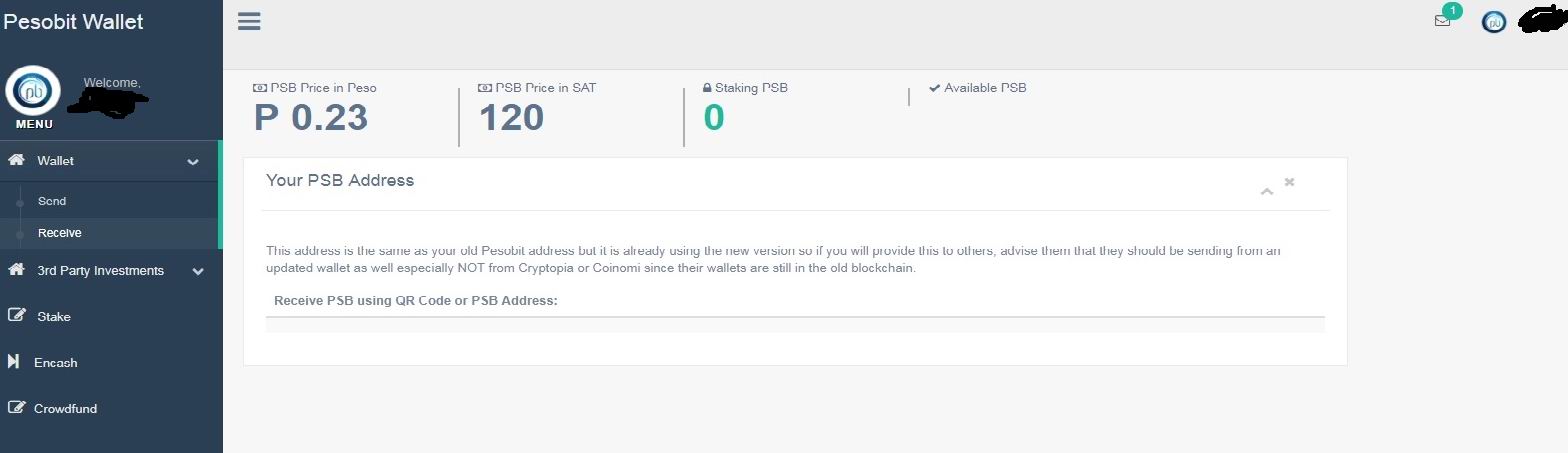Collapse the Wallet submenu chevron
Screen dimensions: 1568x453
(193, 161)
